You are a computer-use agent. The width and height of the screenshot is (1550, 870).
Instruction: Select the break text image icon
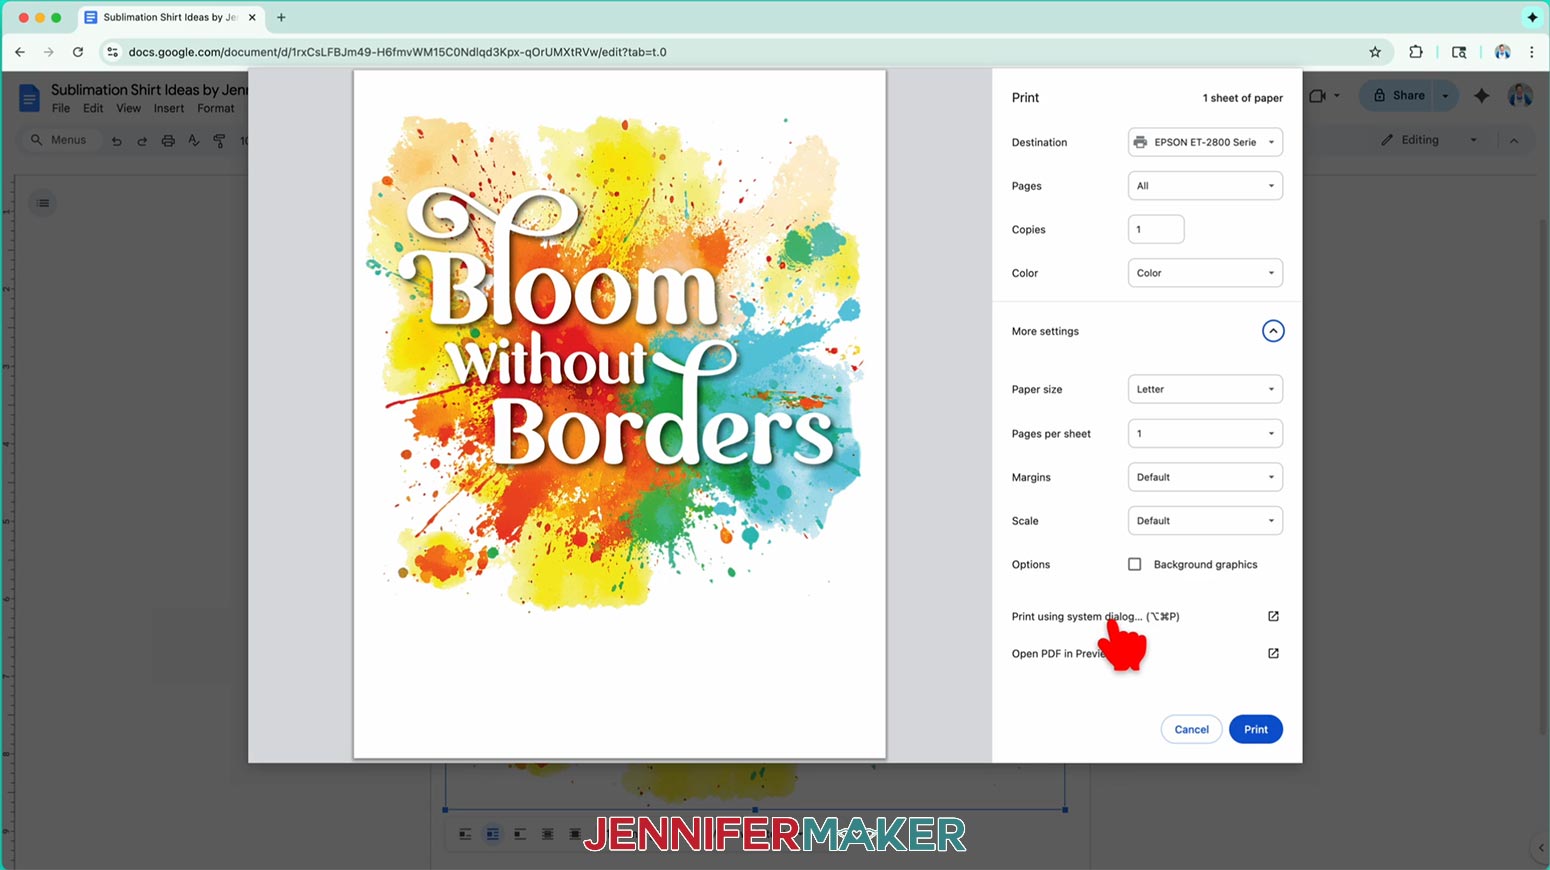click(x=520, y=834)
